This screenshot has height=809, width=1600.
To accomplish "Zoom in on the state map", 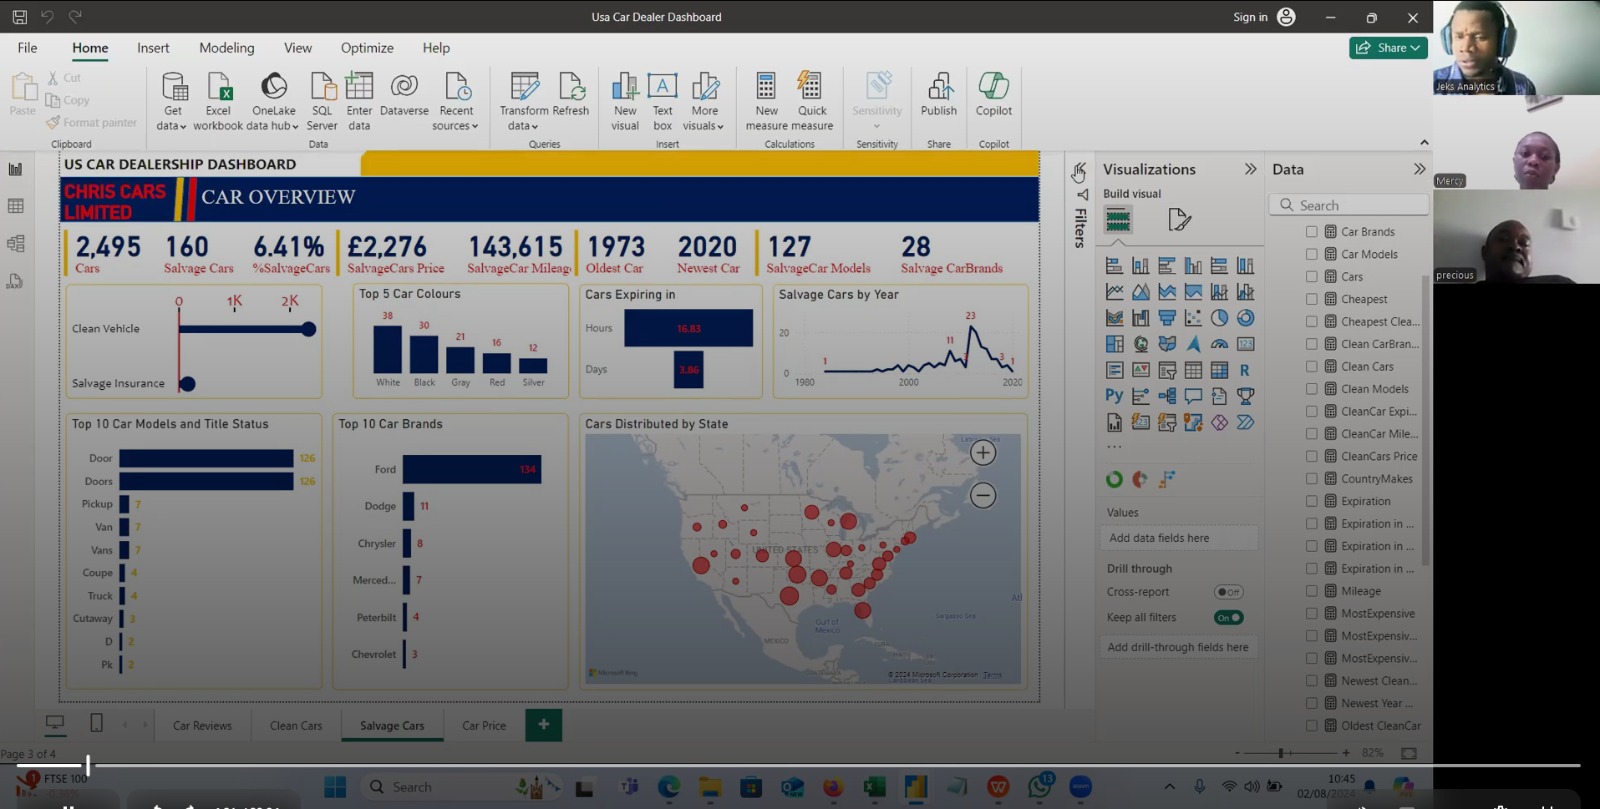I will pyautogui.click(x=983, y=453).
